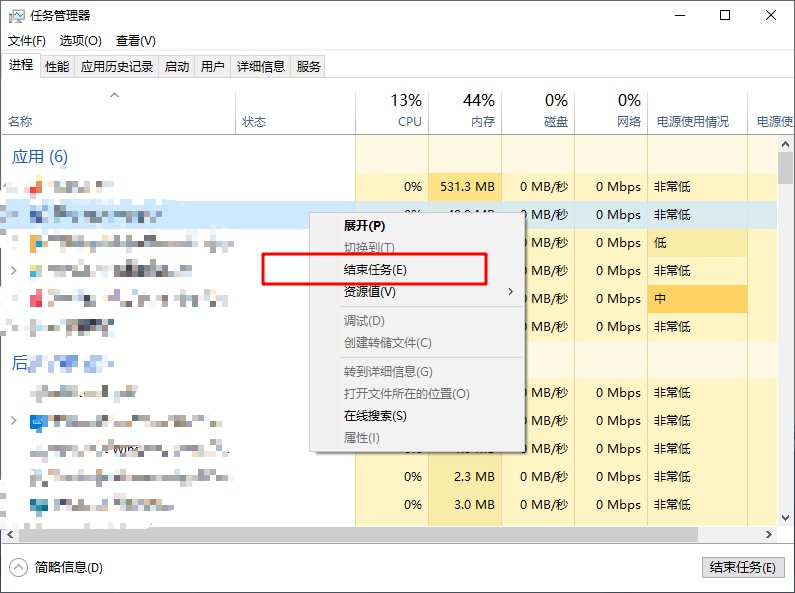This screenshot has height=593, width=795.
Task: Click the horizontal scrollbar left arrow
Action: click(8, 534)
